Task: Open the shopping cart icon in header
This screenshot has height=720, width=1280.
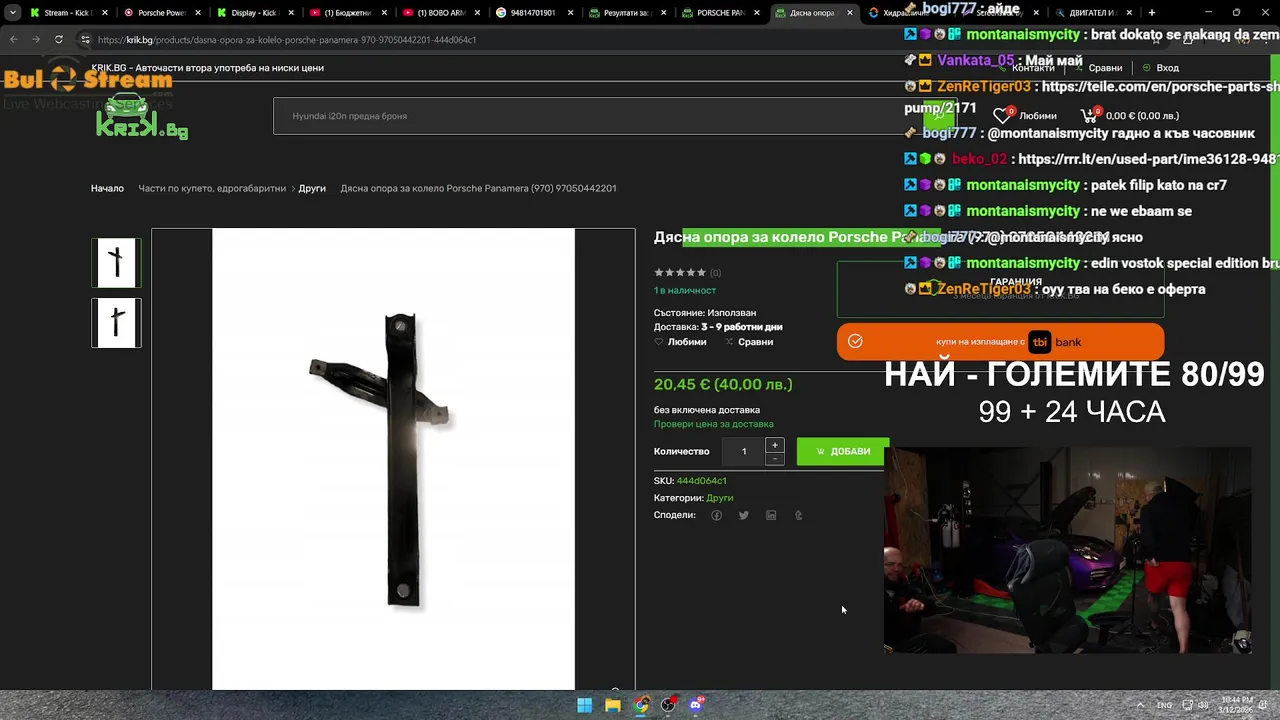Action: tap(1089, 116)
